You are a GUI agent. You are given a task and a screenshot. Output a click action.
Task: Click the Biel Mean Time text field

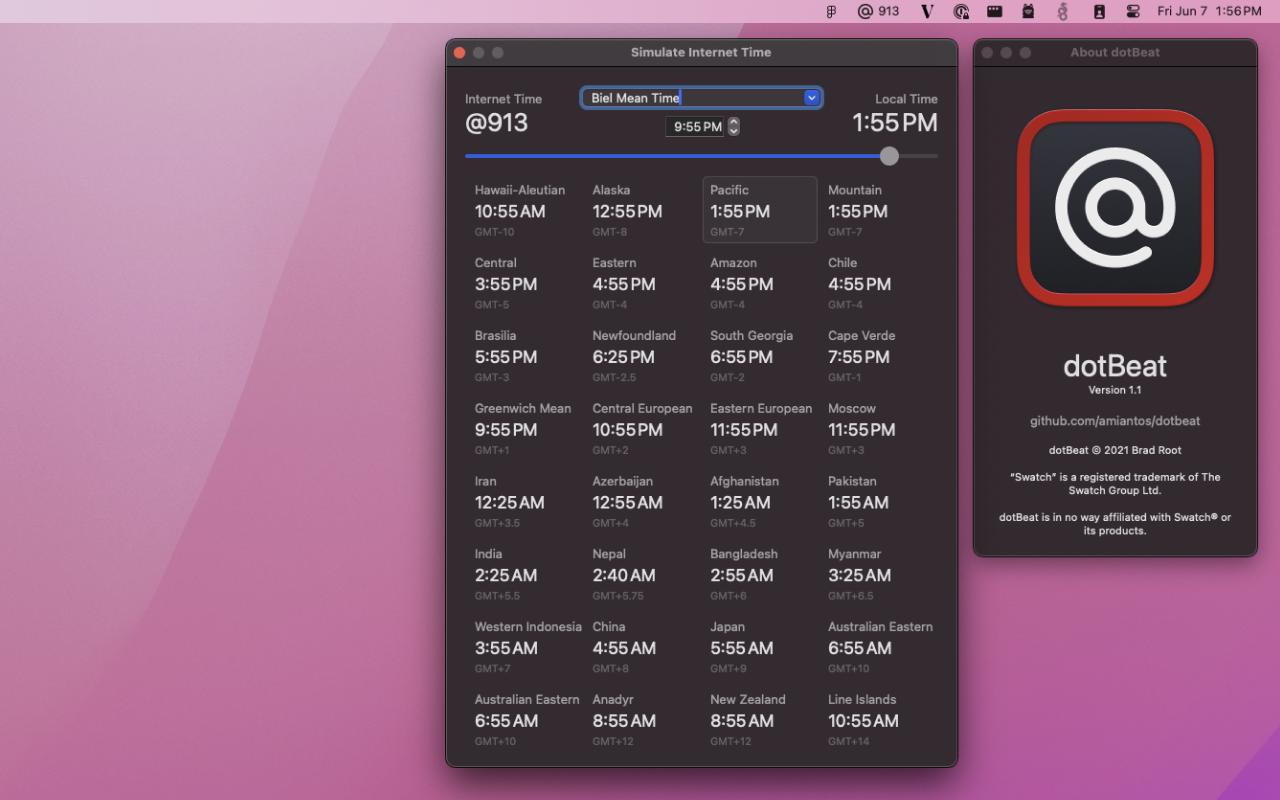[692, 98]
